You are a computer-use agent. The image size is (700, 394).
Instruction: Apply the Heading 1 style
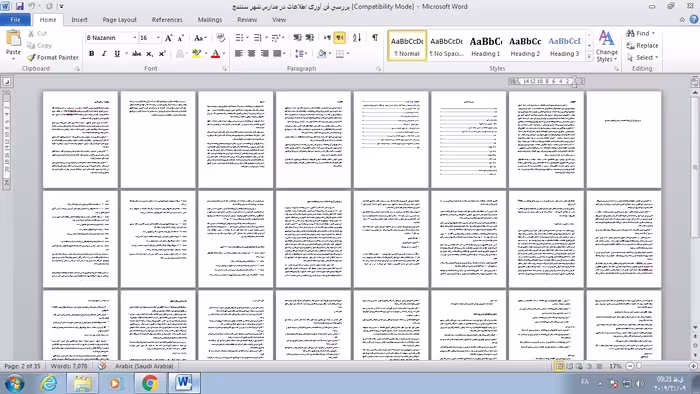pyautogui.click(x=485, y=46)
